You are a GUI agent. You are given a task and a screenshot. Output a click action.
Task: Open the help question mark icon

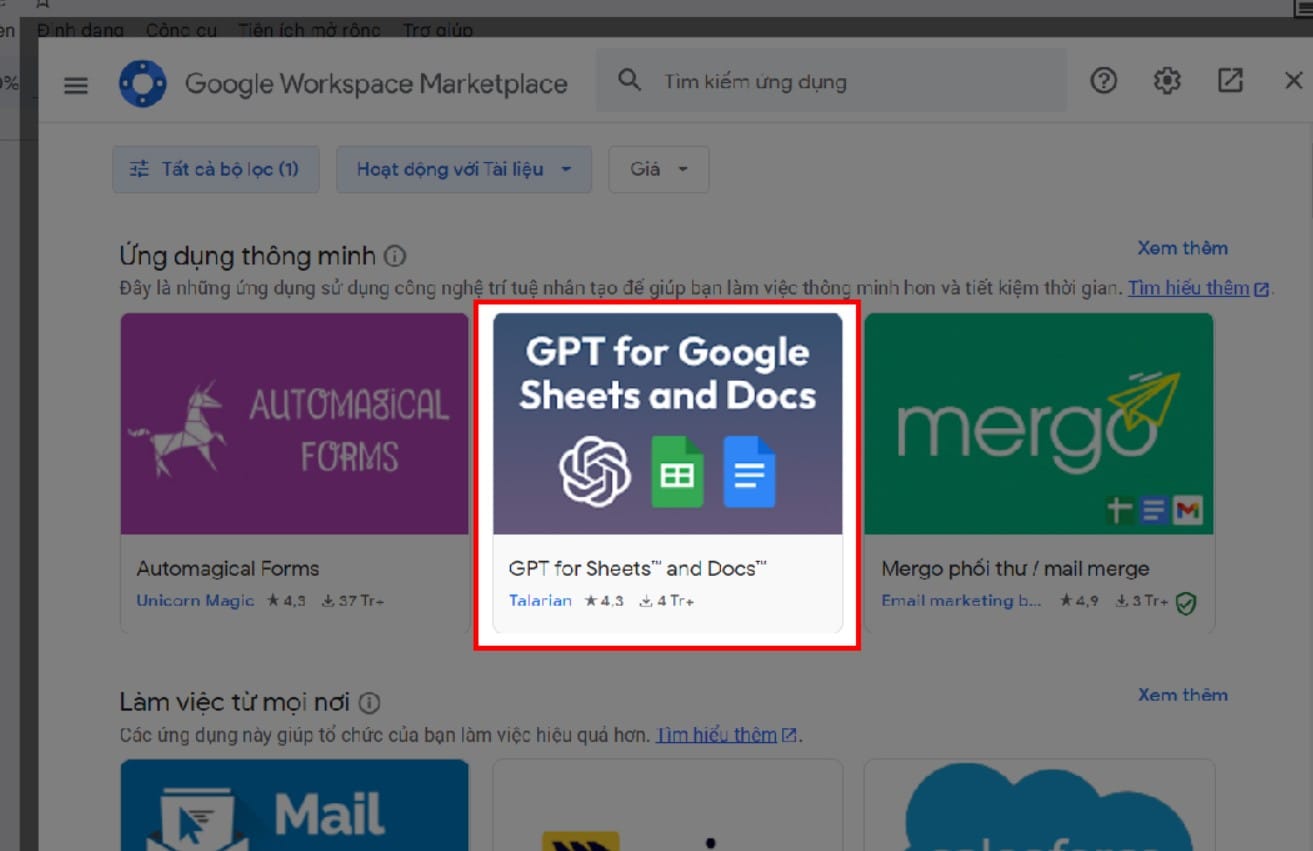coord(1103,81)
